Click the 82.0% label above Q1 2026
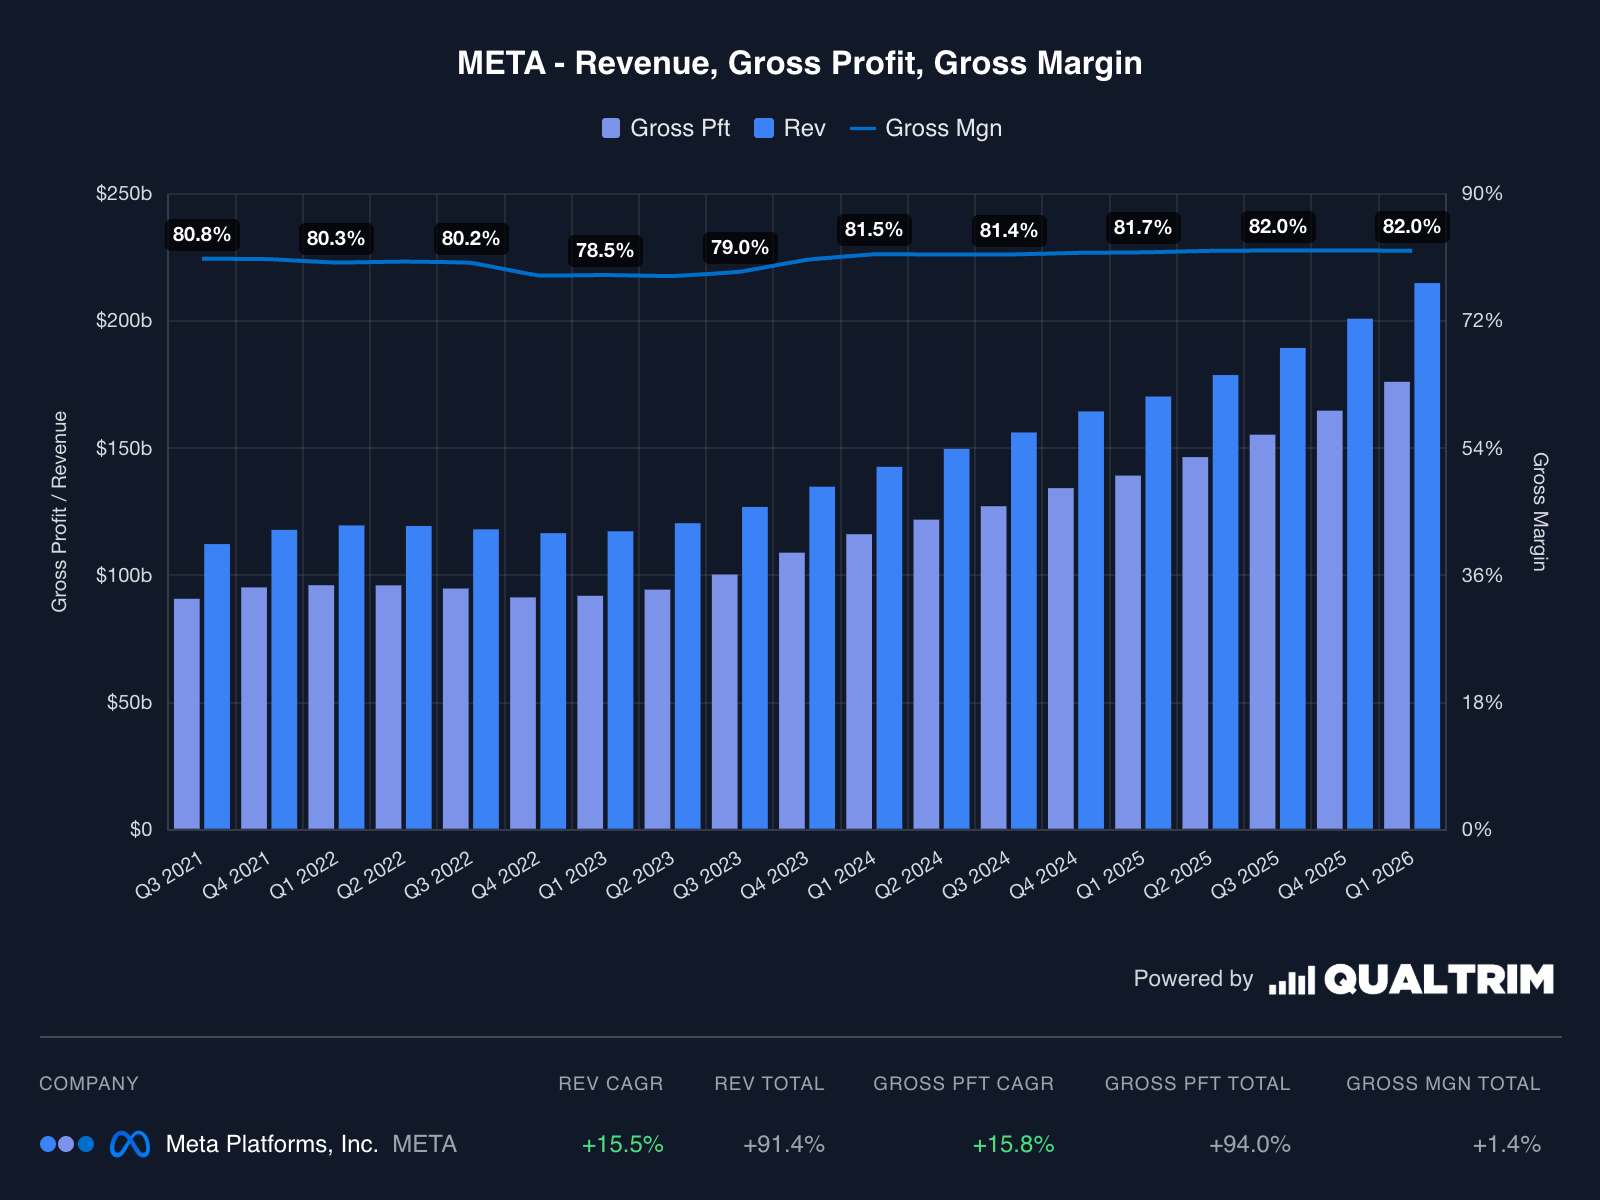The width and height of the screenshot is (1600, 1200). [x=1412, y=227]
